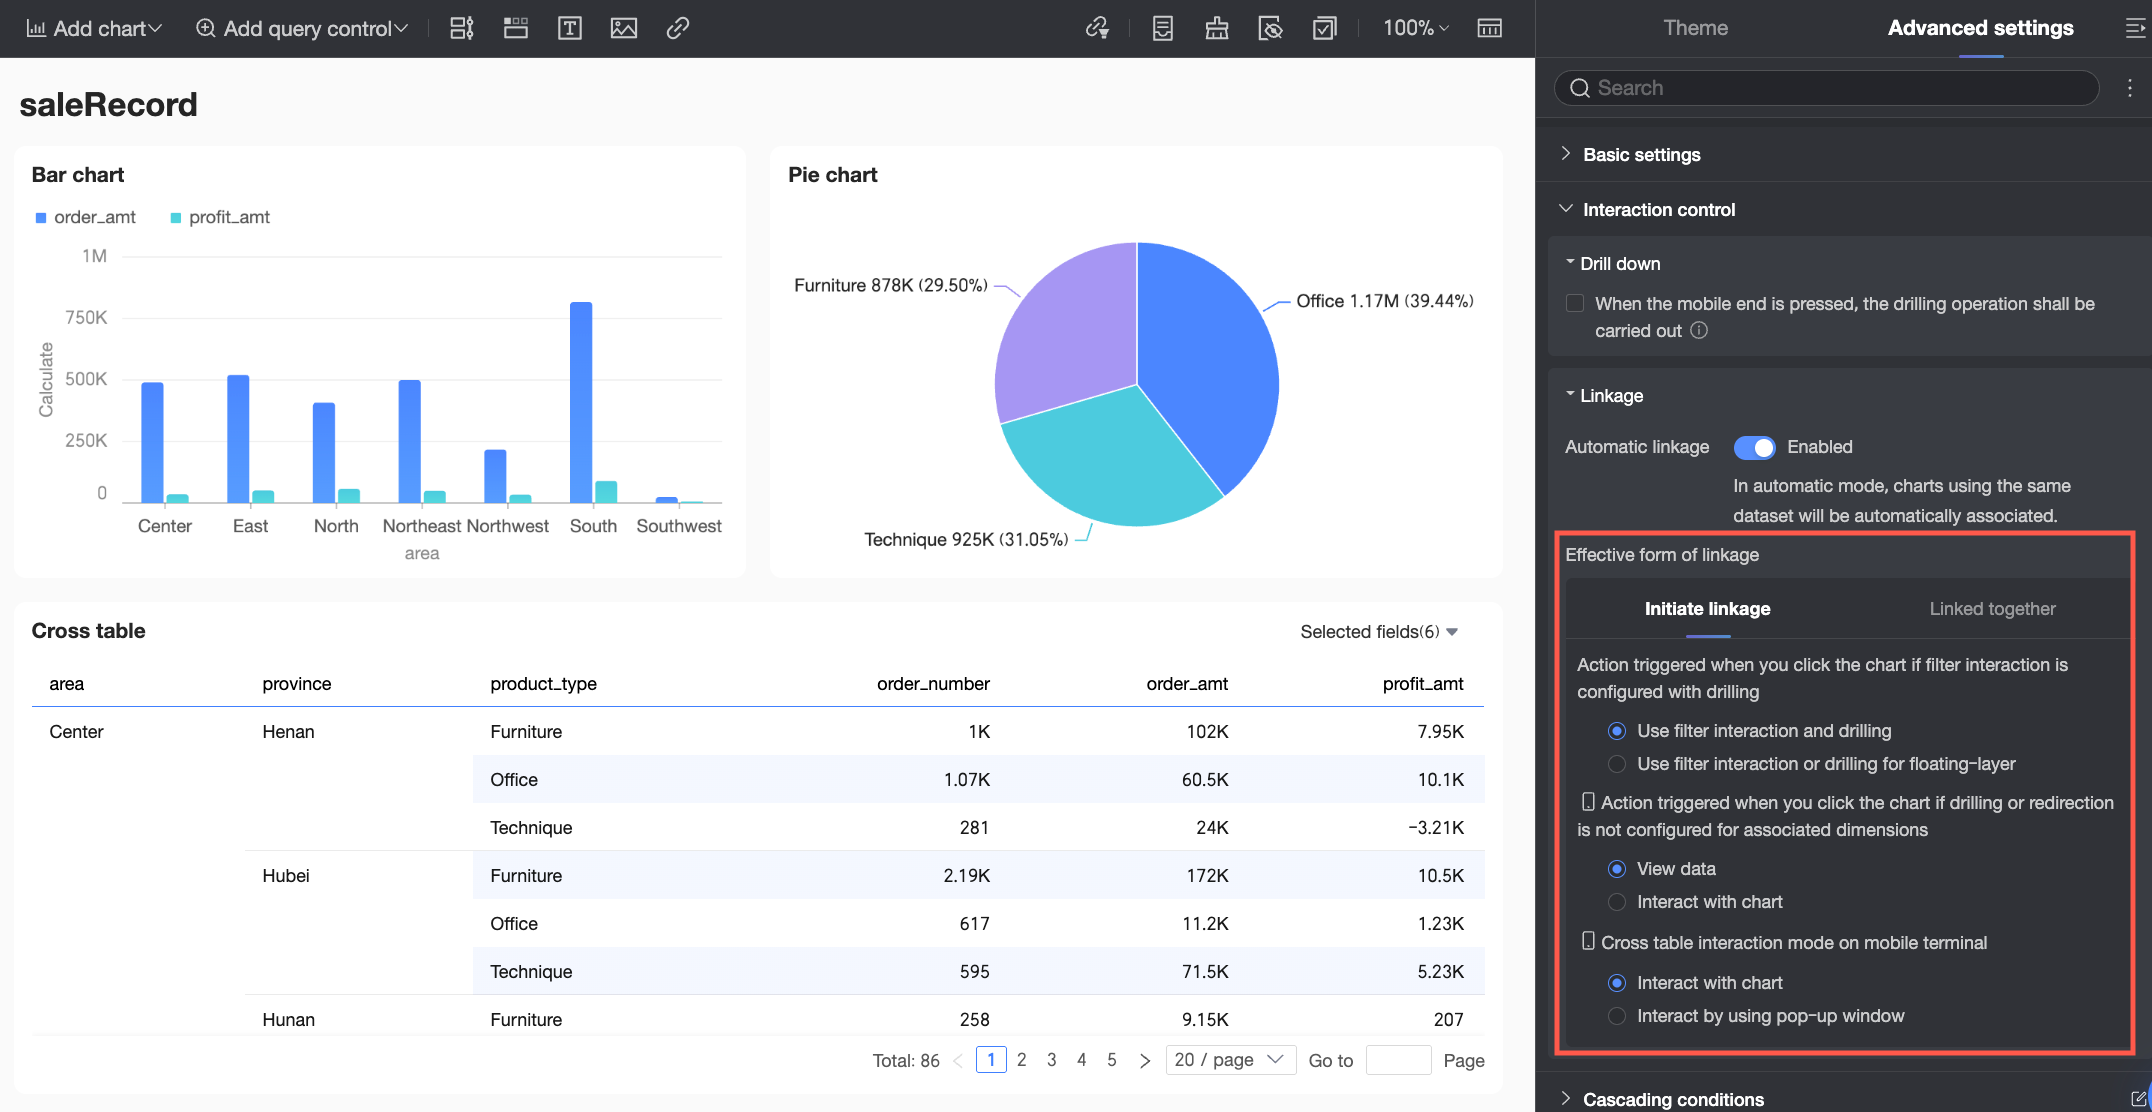Viewport: 2152px width, 1112px height.
Task: Switch to the Theme tab
Action: click(x=1695, y=28)
